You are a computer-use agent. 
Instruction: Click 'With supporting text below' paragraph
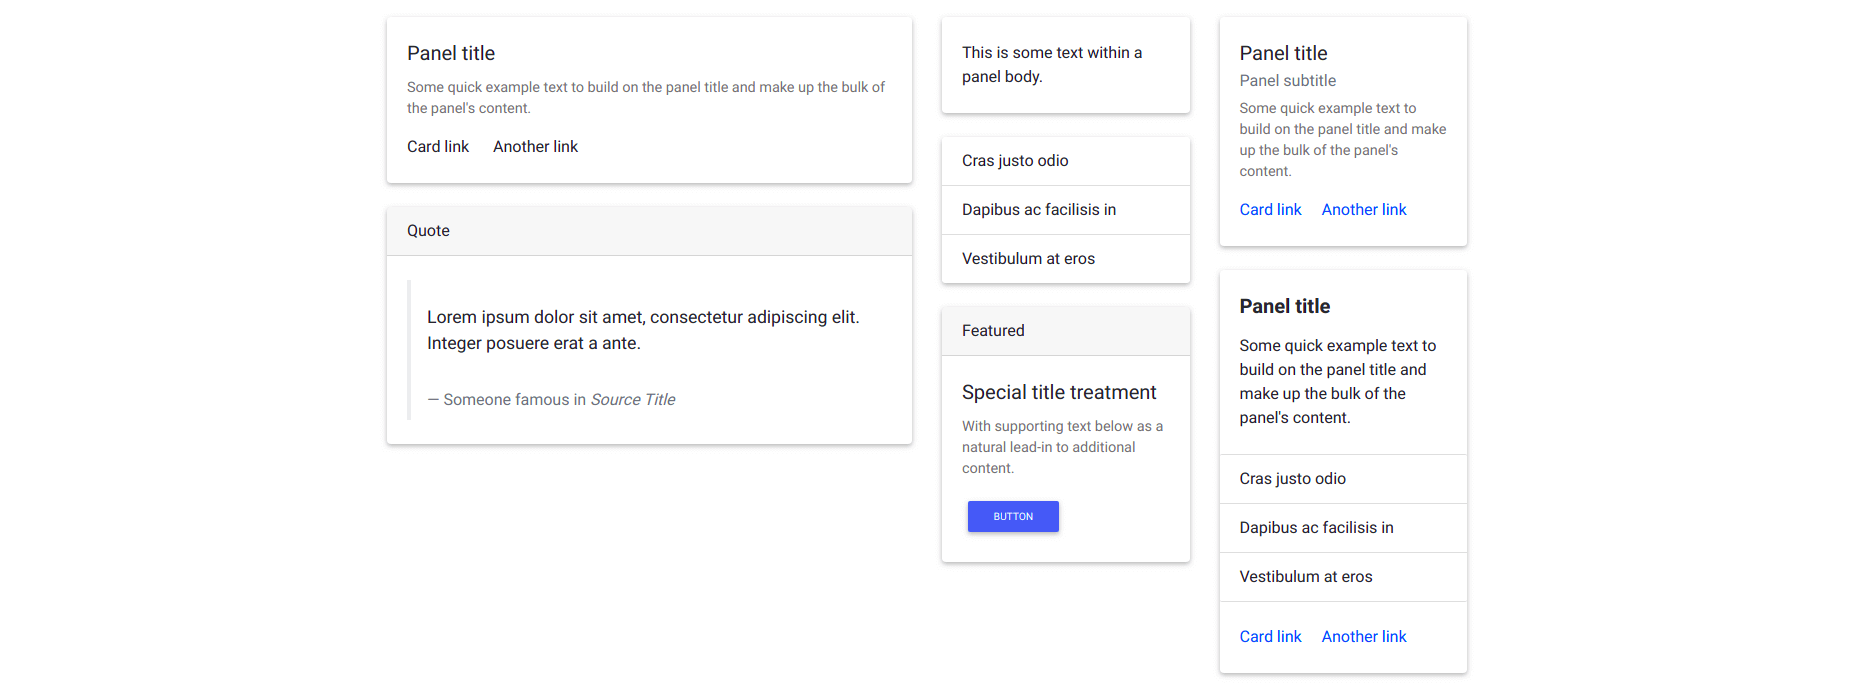point(1062,447)
